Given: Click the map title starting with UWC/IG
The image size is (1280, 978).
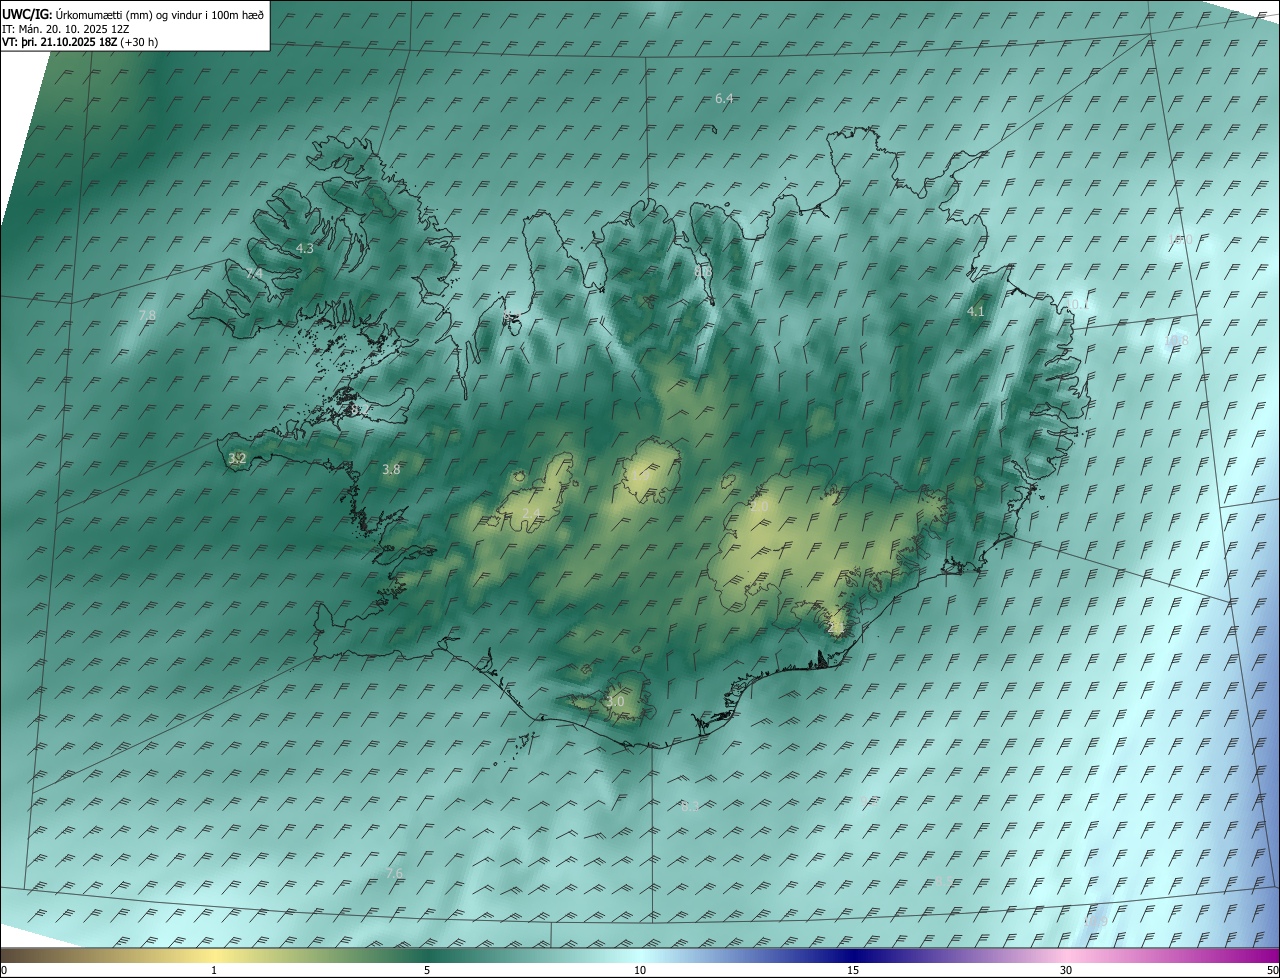Looking at the screenshot, I should click(x=133, y=13).
